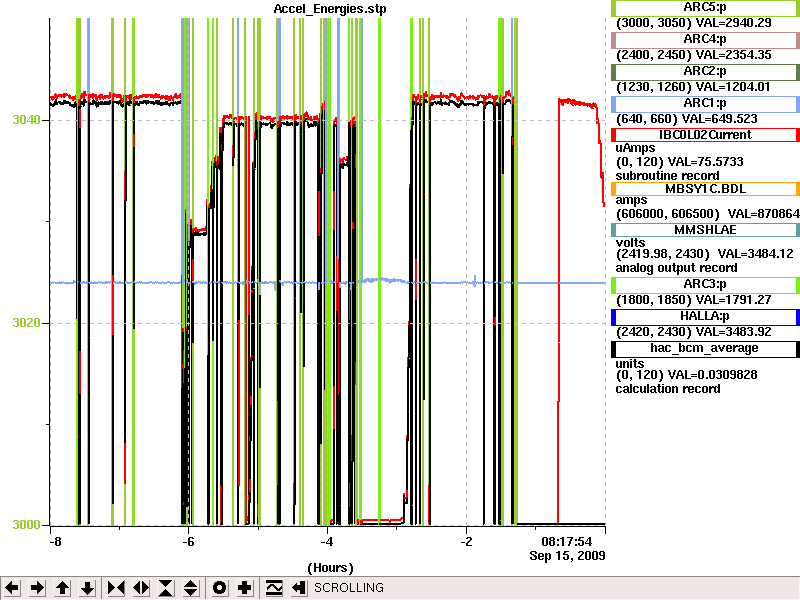800x600 pixels.
Task: Select the MBSY1C.BDL curve legend
Action: (x=705, y=189)
